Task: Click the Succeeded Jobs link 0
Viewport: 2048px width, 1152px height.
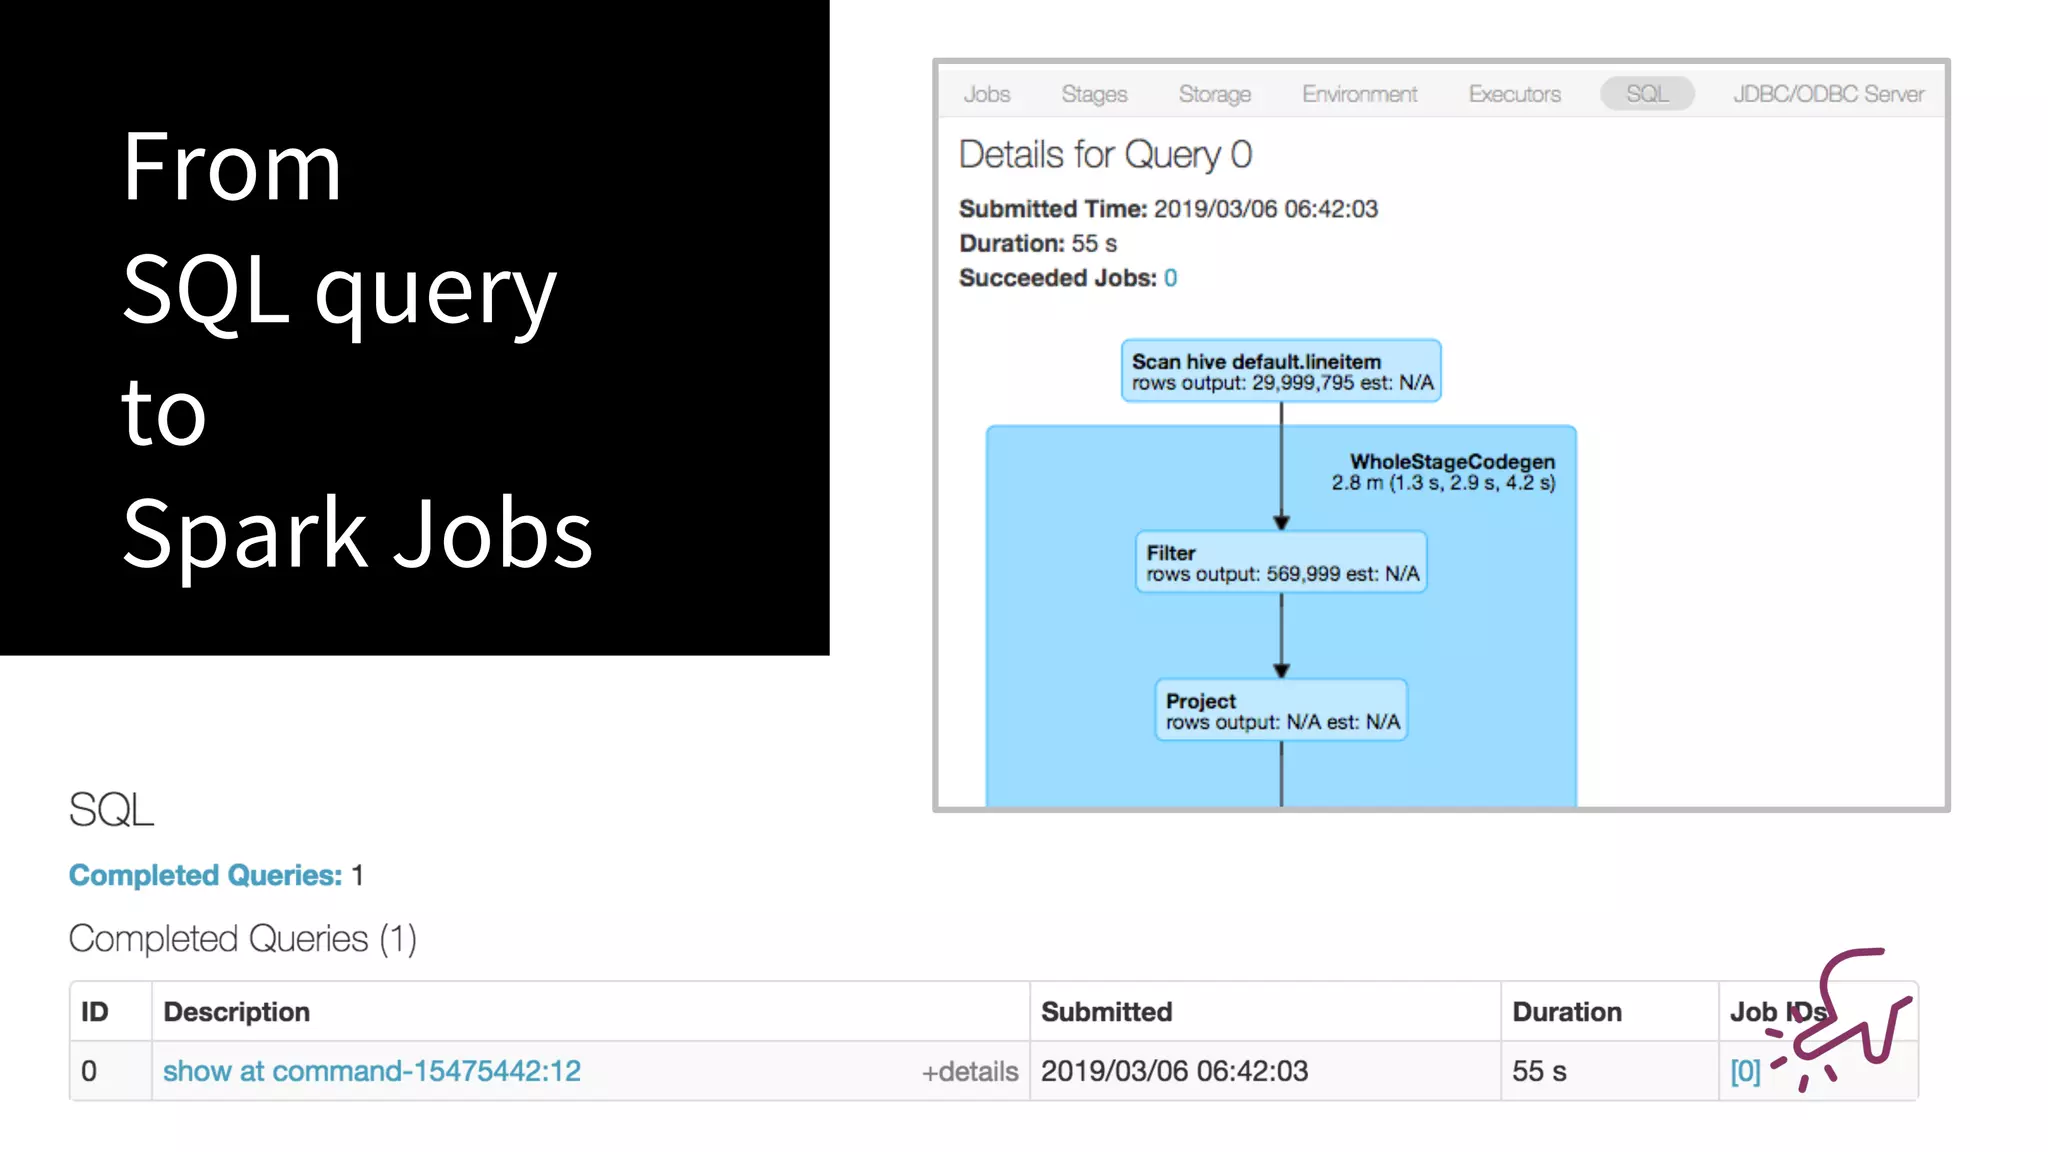Action: point(1170,278)
